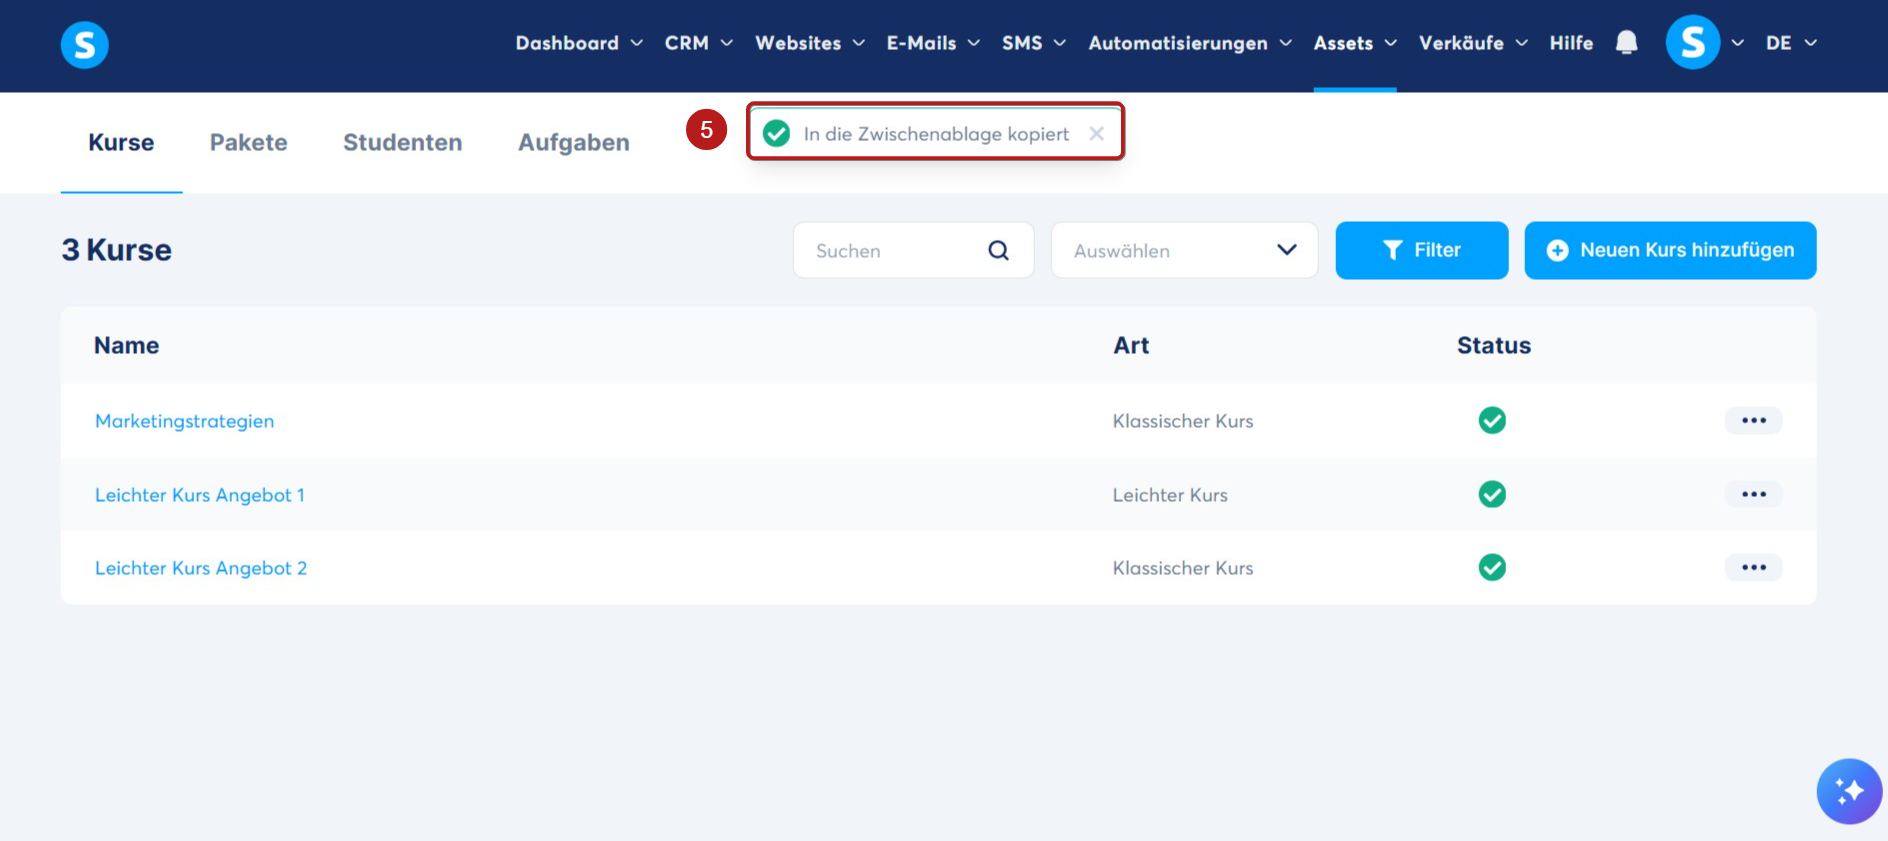This screenshot has width=1888, height=841.
Task: Switch to the Pakete tab
Action: point(248,143)
